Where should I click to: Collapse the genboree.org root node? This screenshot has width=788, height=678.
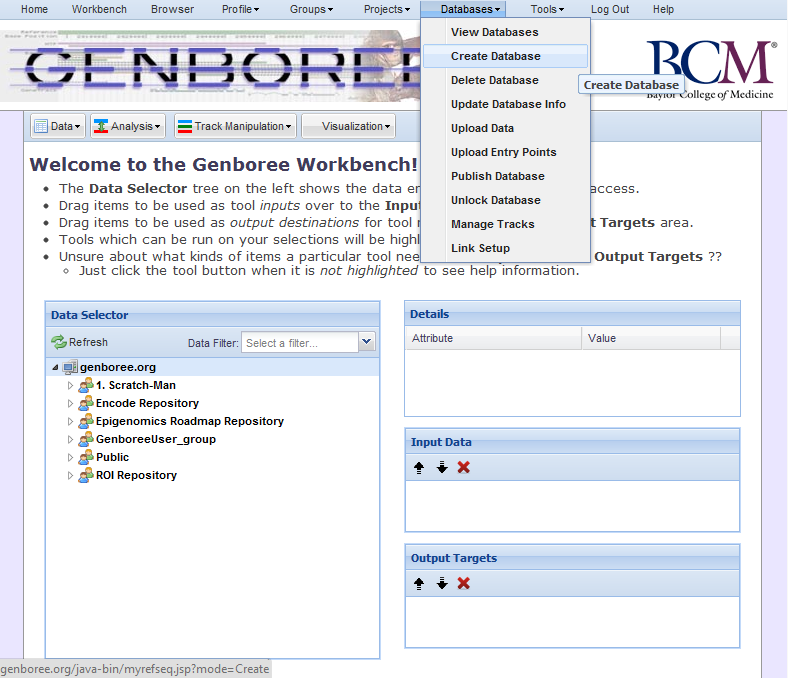pos(55,368)
